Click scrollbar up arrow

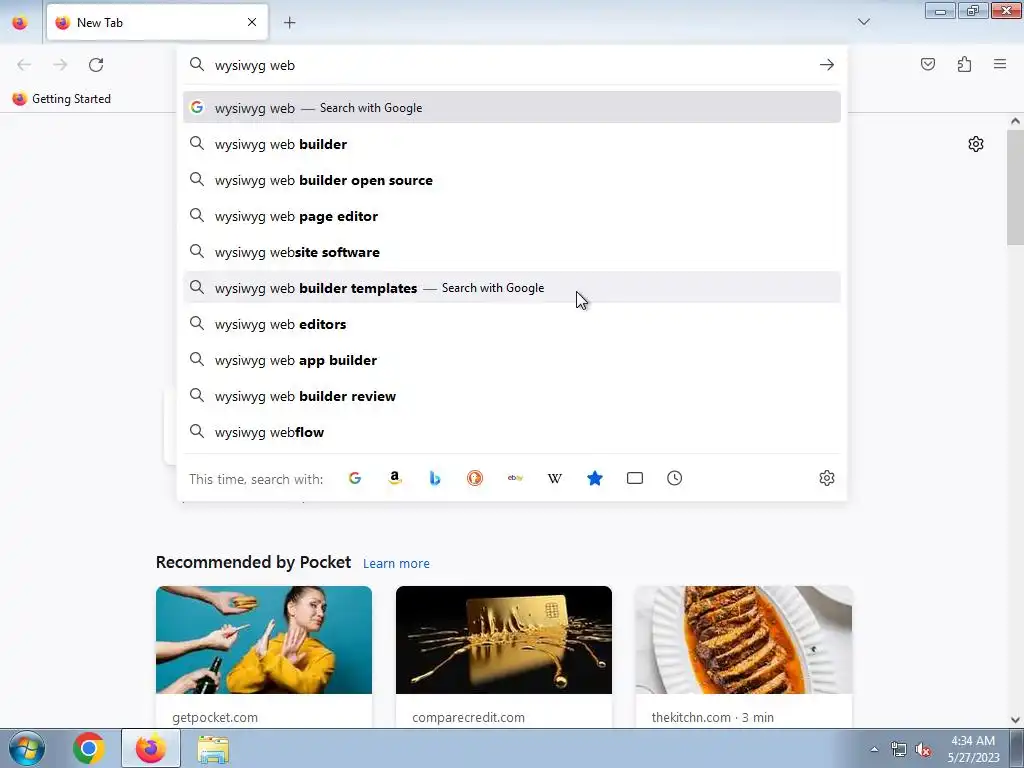[1015, 121]
